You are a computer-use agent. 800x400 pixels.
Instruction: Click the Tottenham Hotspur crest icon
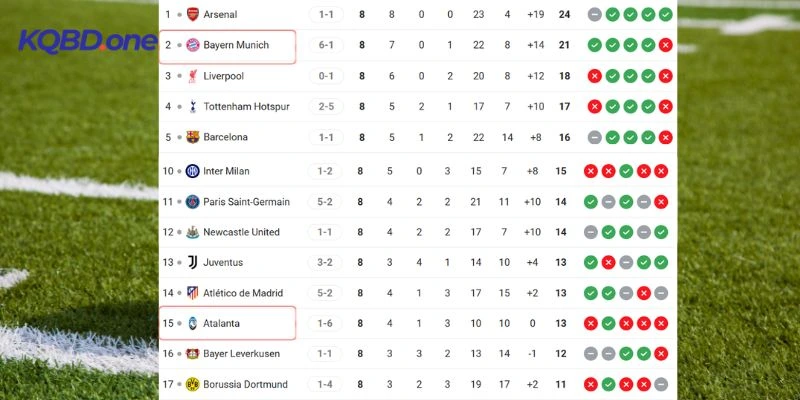tap(193, 106)
